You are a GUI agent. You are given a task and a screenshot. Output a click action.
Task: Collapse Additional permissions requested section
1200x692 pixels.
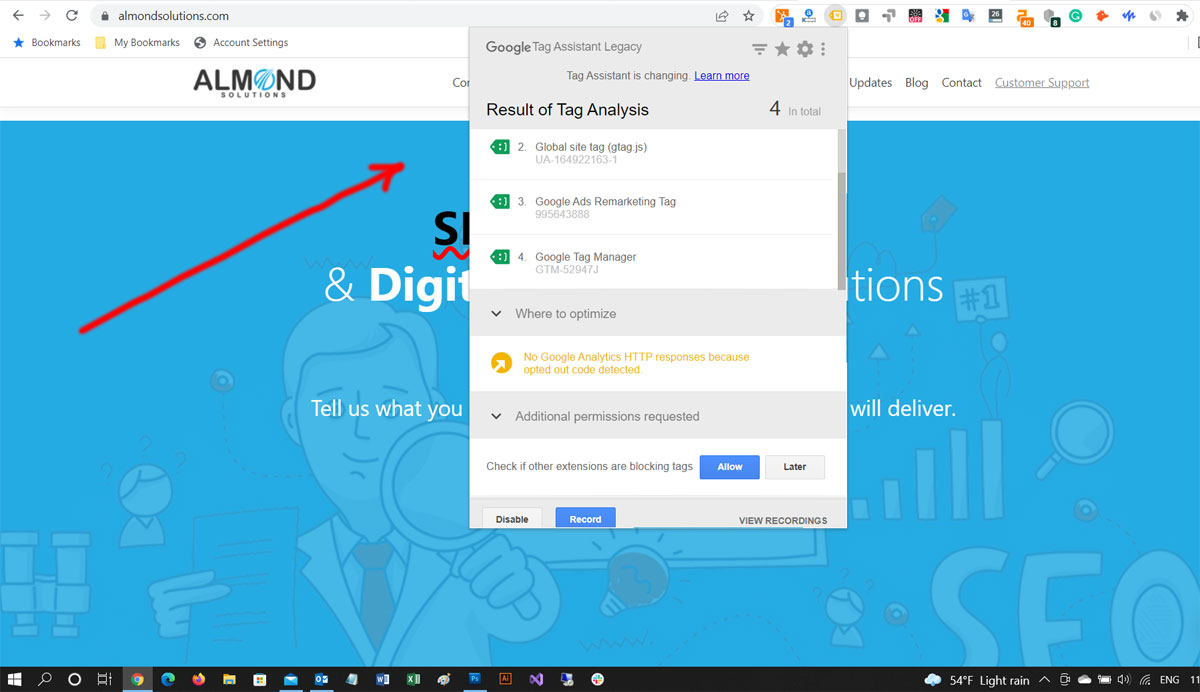tap(657, 416)
